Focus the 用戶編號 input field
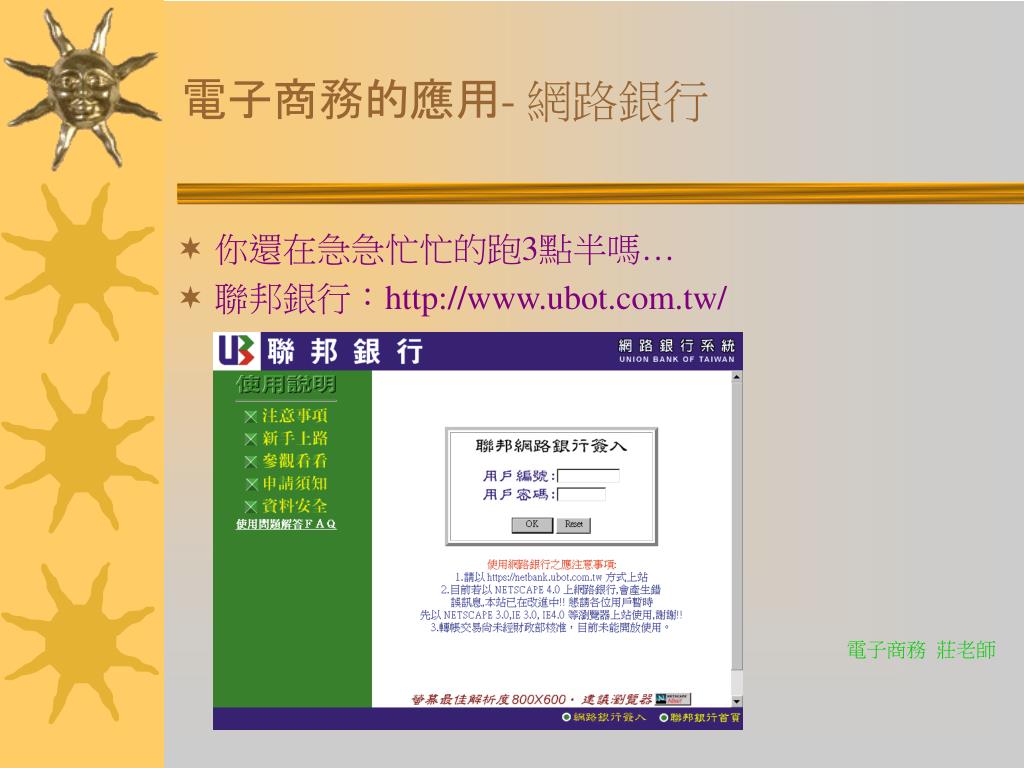This screenshot has height=768, width=1024. click(x=588, y=475)
